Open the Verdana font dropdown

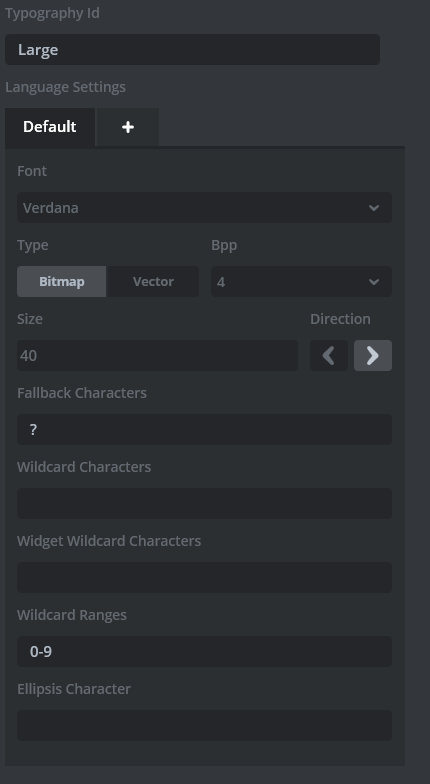point(204,208)
